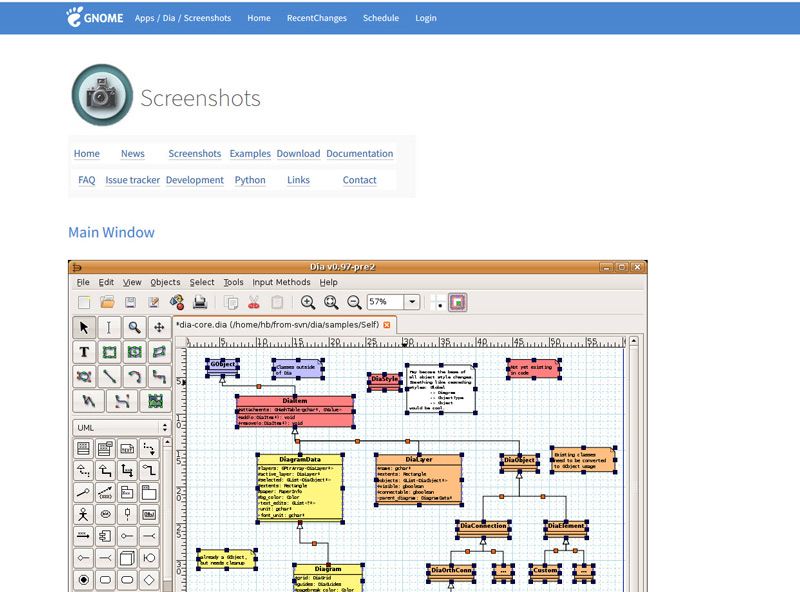Viewport: 800px width, 592px height.
Task: Click the Export diagram icon
Action: [177, 303]
